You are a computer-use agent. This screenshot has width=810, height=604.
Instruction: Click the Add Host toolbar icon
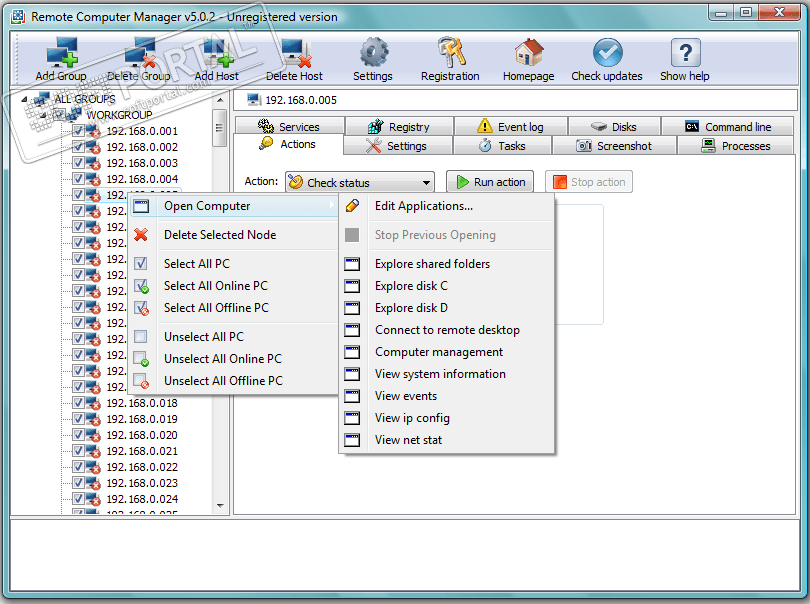pos(217,52)
